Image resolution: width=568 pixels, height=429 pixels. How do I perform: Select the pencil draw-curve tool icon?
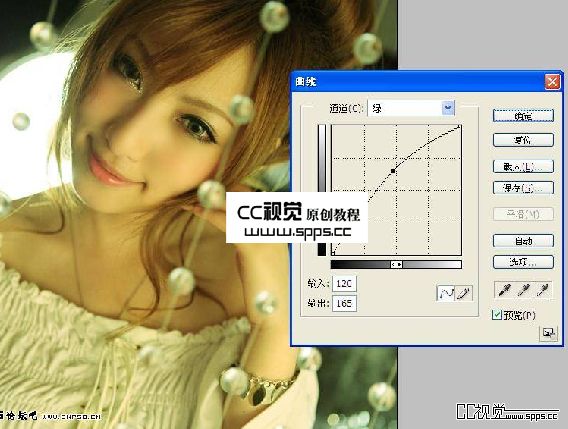(463, 293)
